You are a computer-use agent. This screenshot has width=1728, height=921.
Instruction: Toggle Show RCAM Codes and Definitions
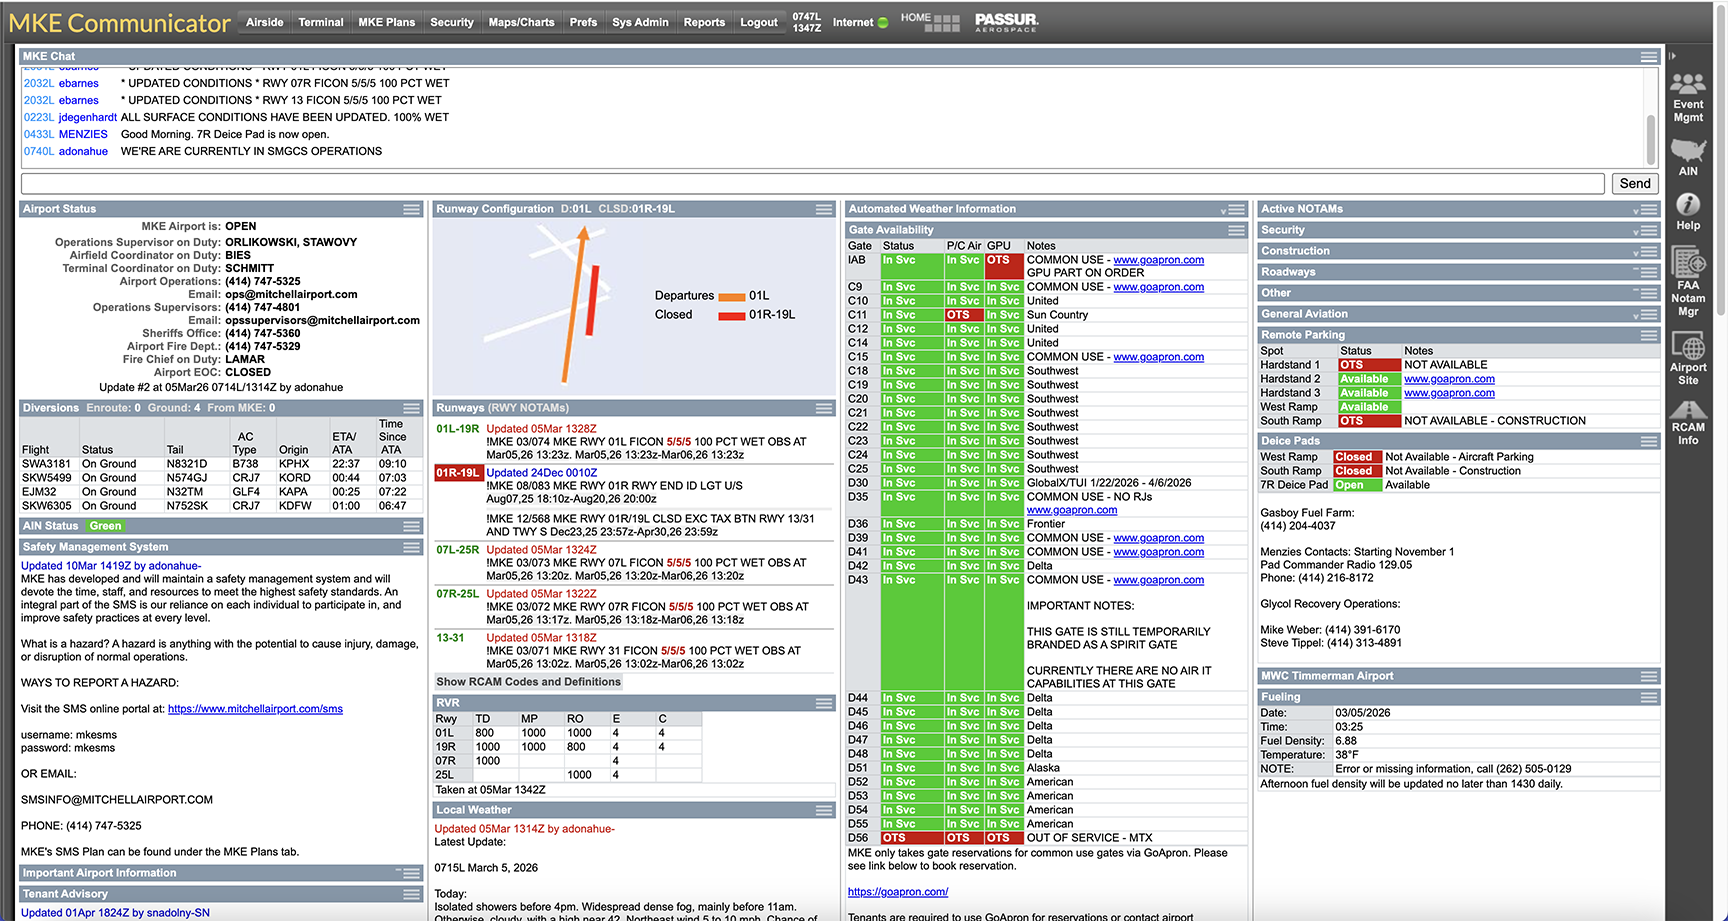coord(528,682)
